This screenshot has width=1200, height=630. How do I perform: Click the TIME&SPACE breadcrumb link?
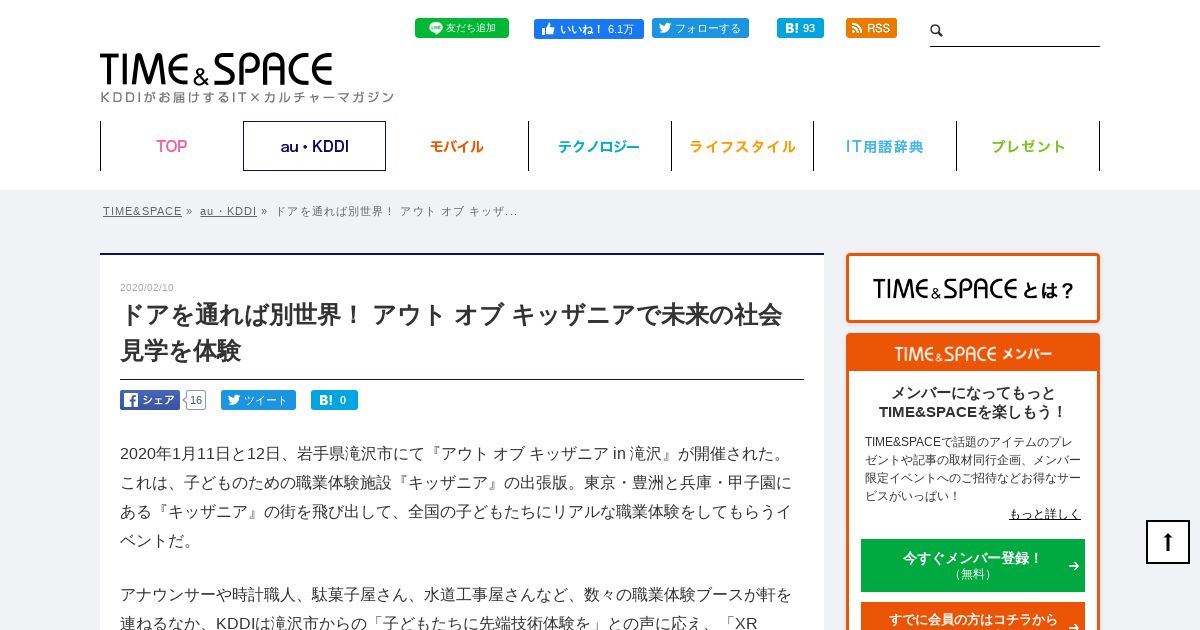tap(142, 211)
